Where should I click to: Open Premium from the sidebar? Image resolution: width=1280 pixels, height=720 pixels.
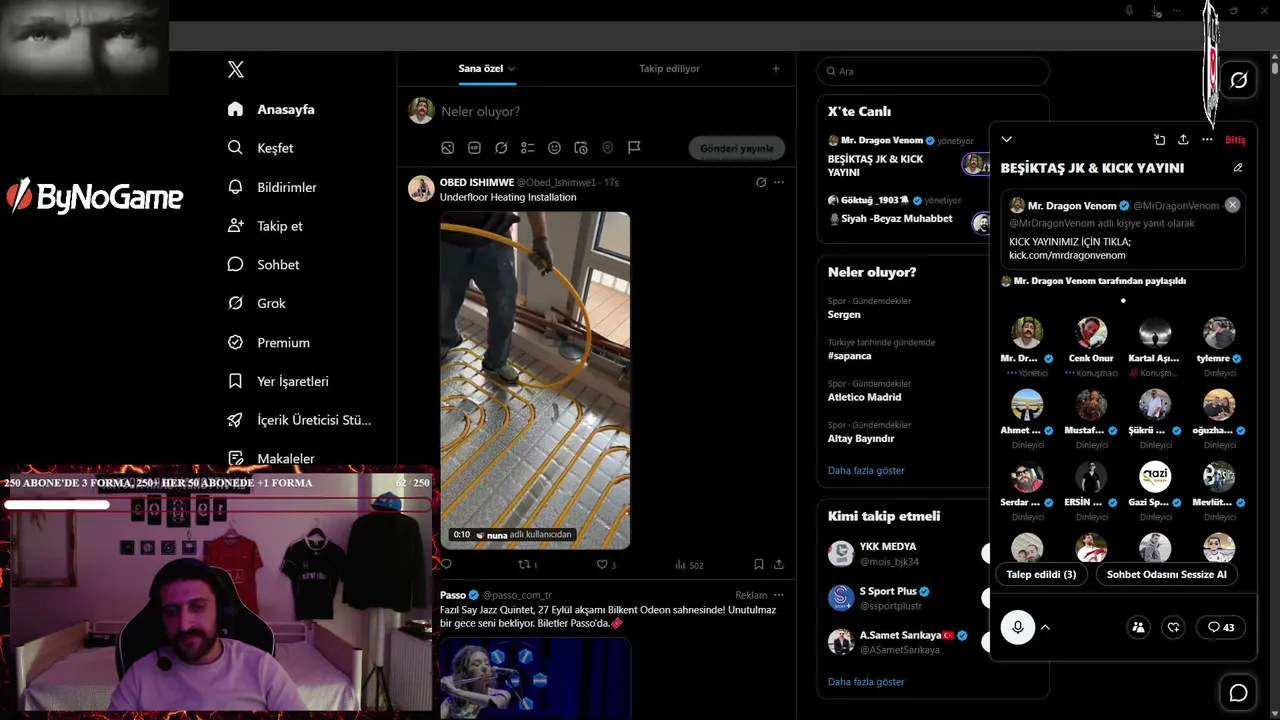pyautogui.click(x=269, y=342)
